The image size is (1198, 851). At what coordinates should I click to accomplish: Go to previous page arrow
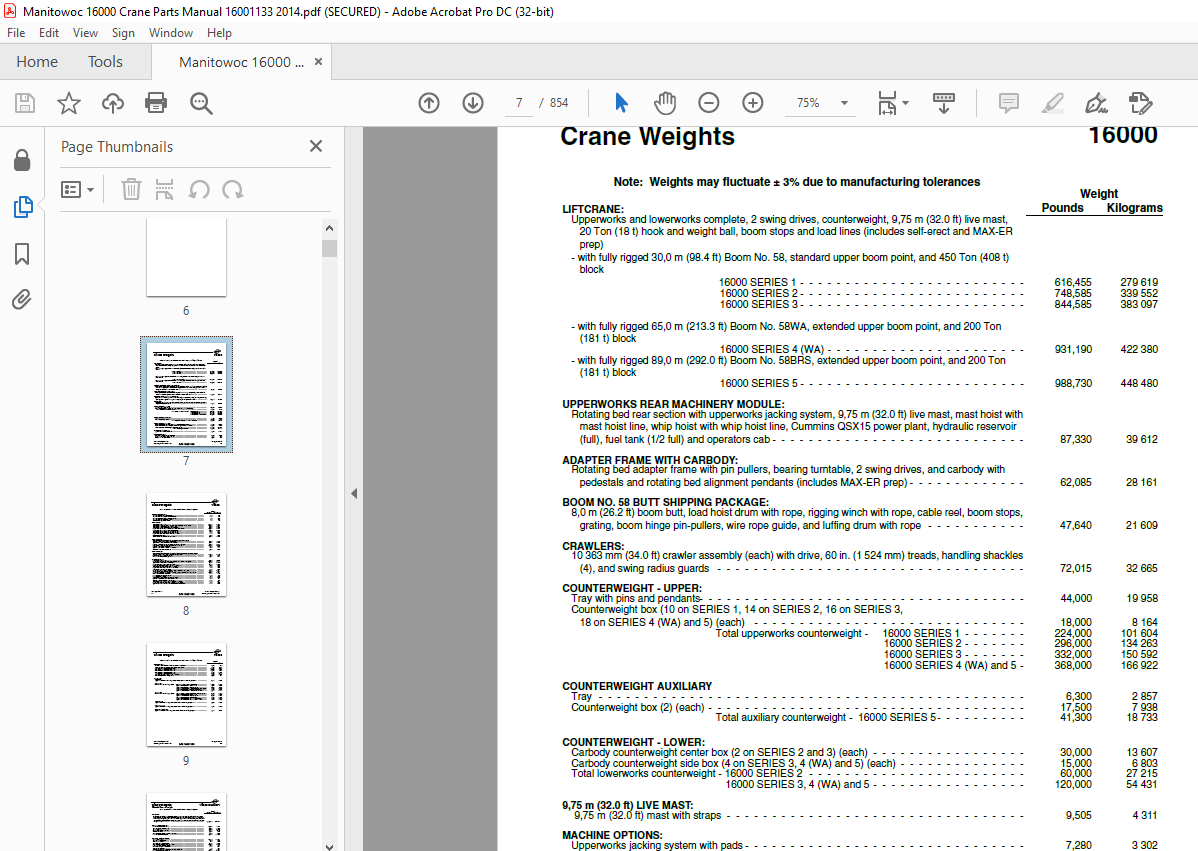coord(429,102)
